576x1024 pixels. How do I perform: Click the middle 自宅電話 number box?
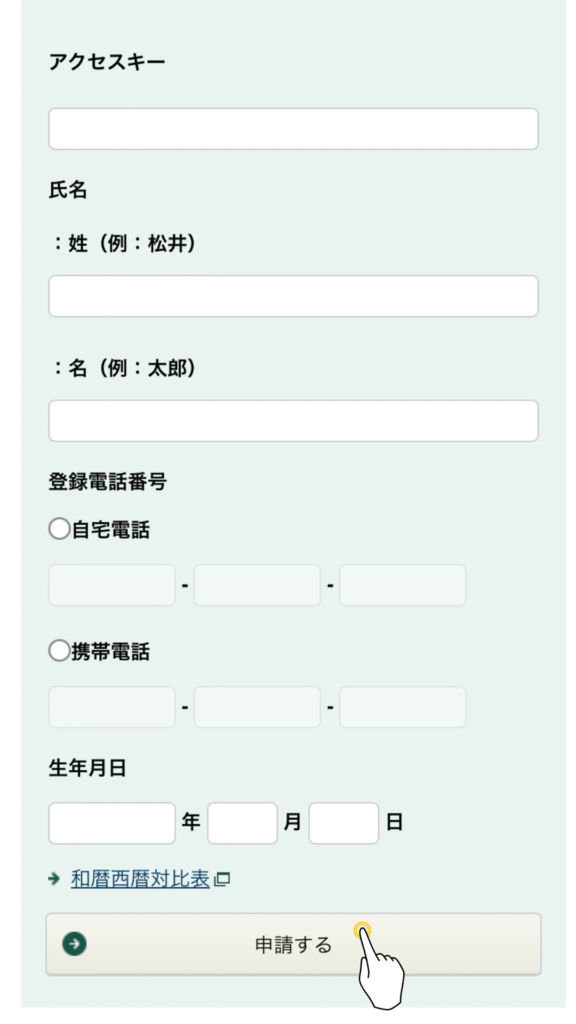click(257, 585)
